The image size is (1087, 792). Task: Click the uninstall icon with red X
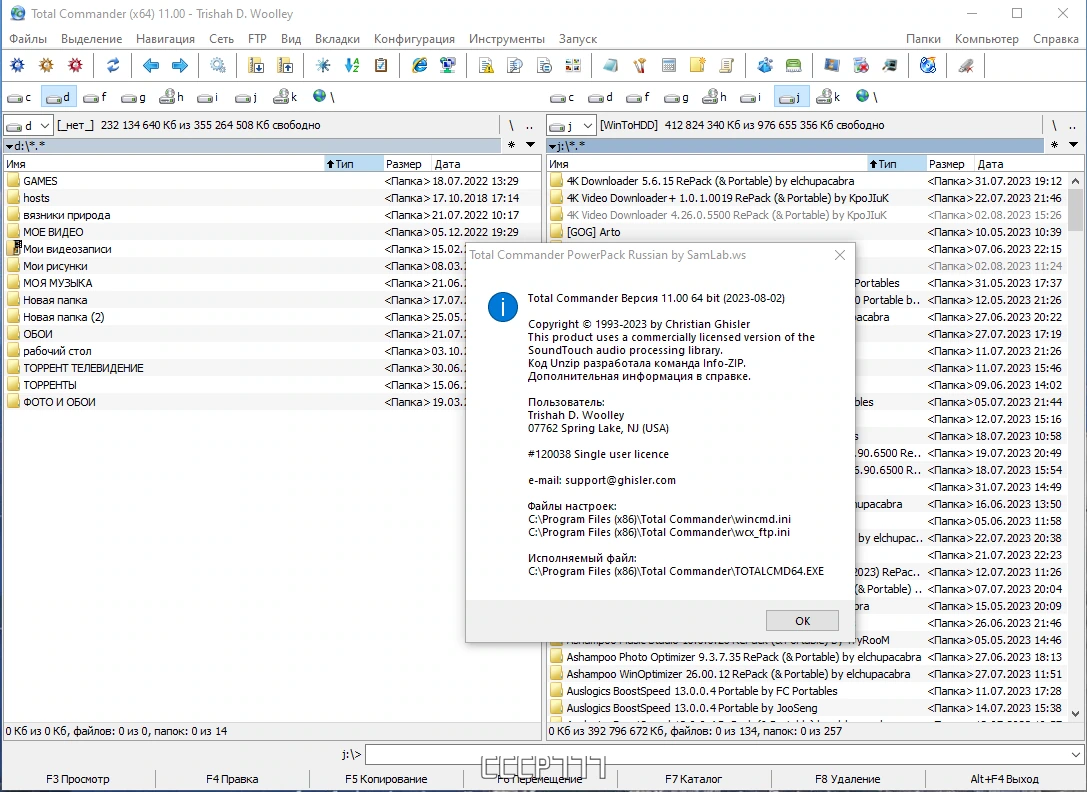coord(860,66)
